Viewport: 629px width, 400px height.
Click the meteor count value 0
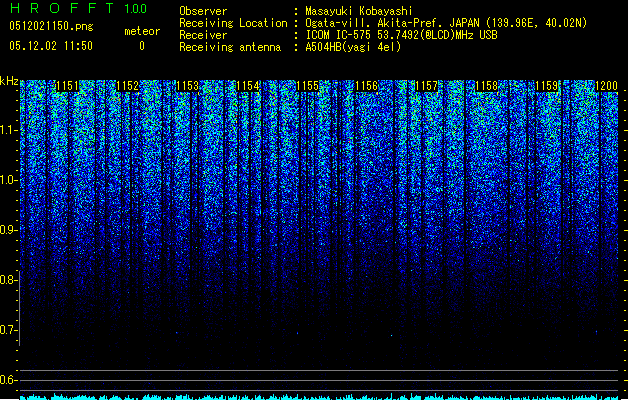pos(142,46)
